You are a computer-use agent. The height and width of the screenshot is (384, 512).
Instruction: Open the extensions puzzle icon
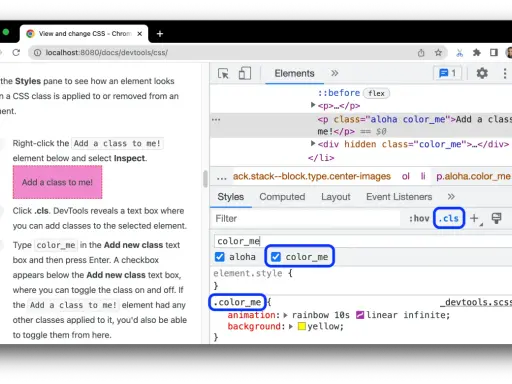click(477, 53)
